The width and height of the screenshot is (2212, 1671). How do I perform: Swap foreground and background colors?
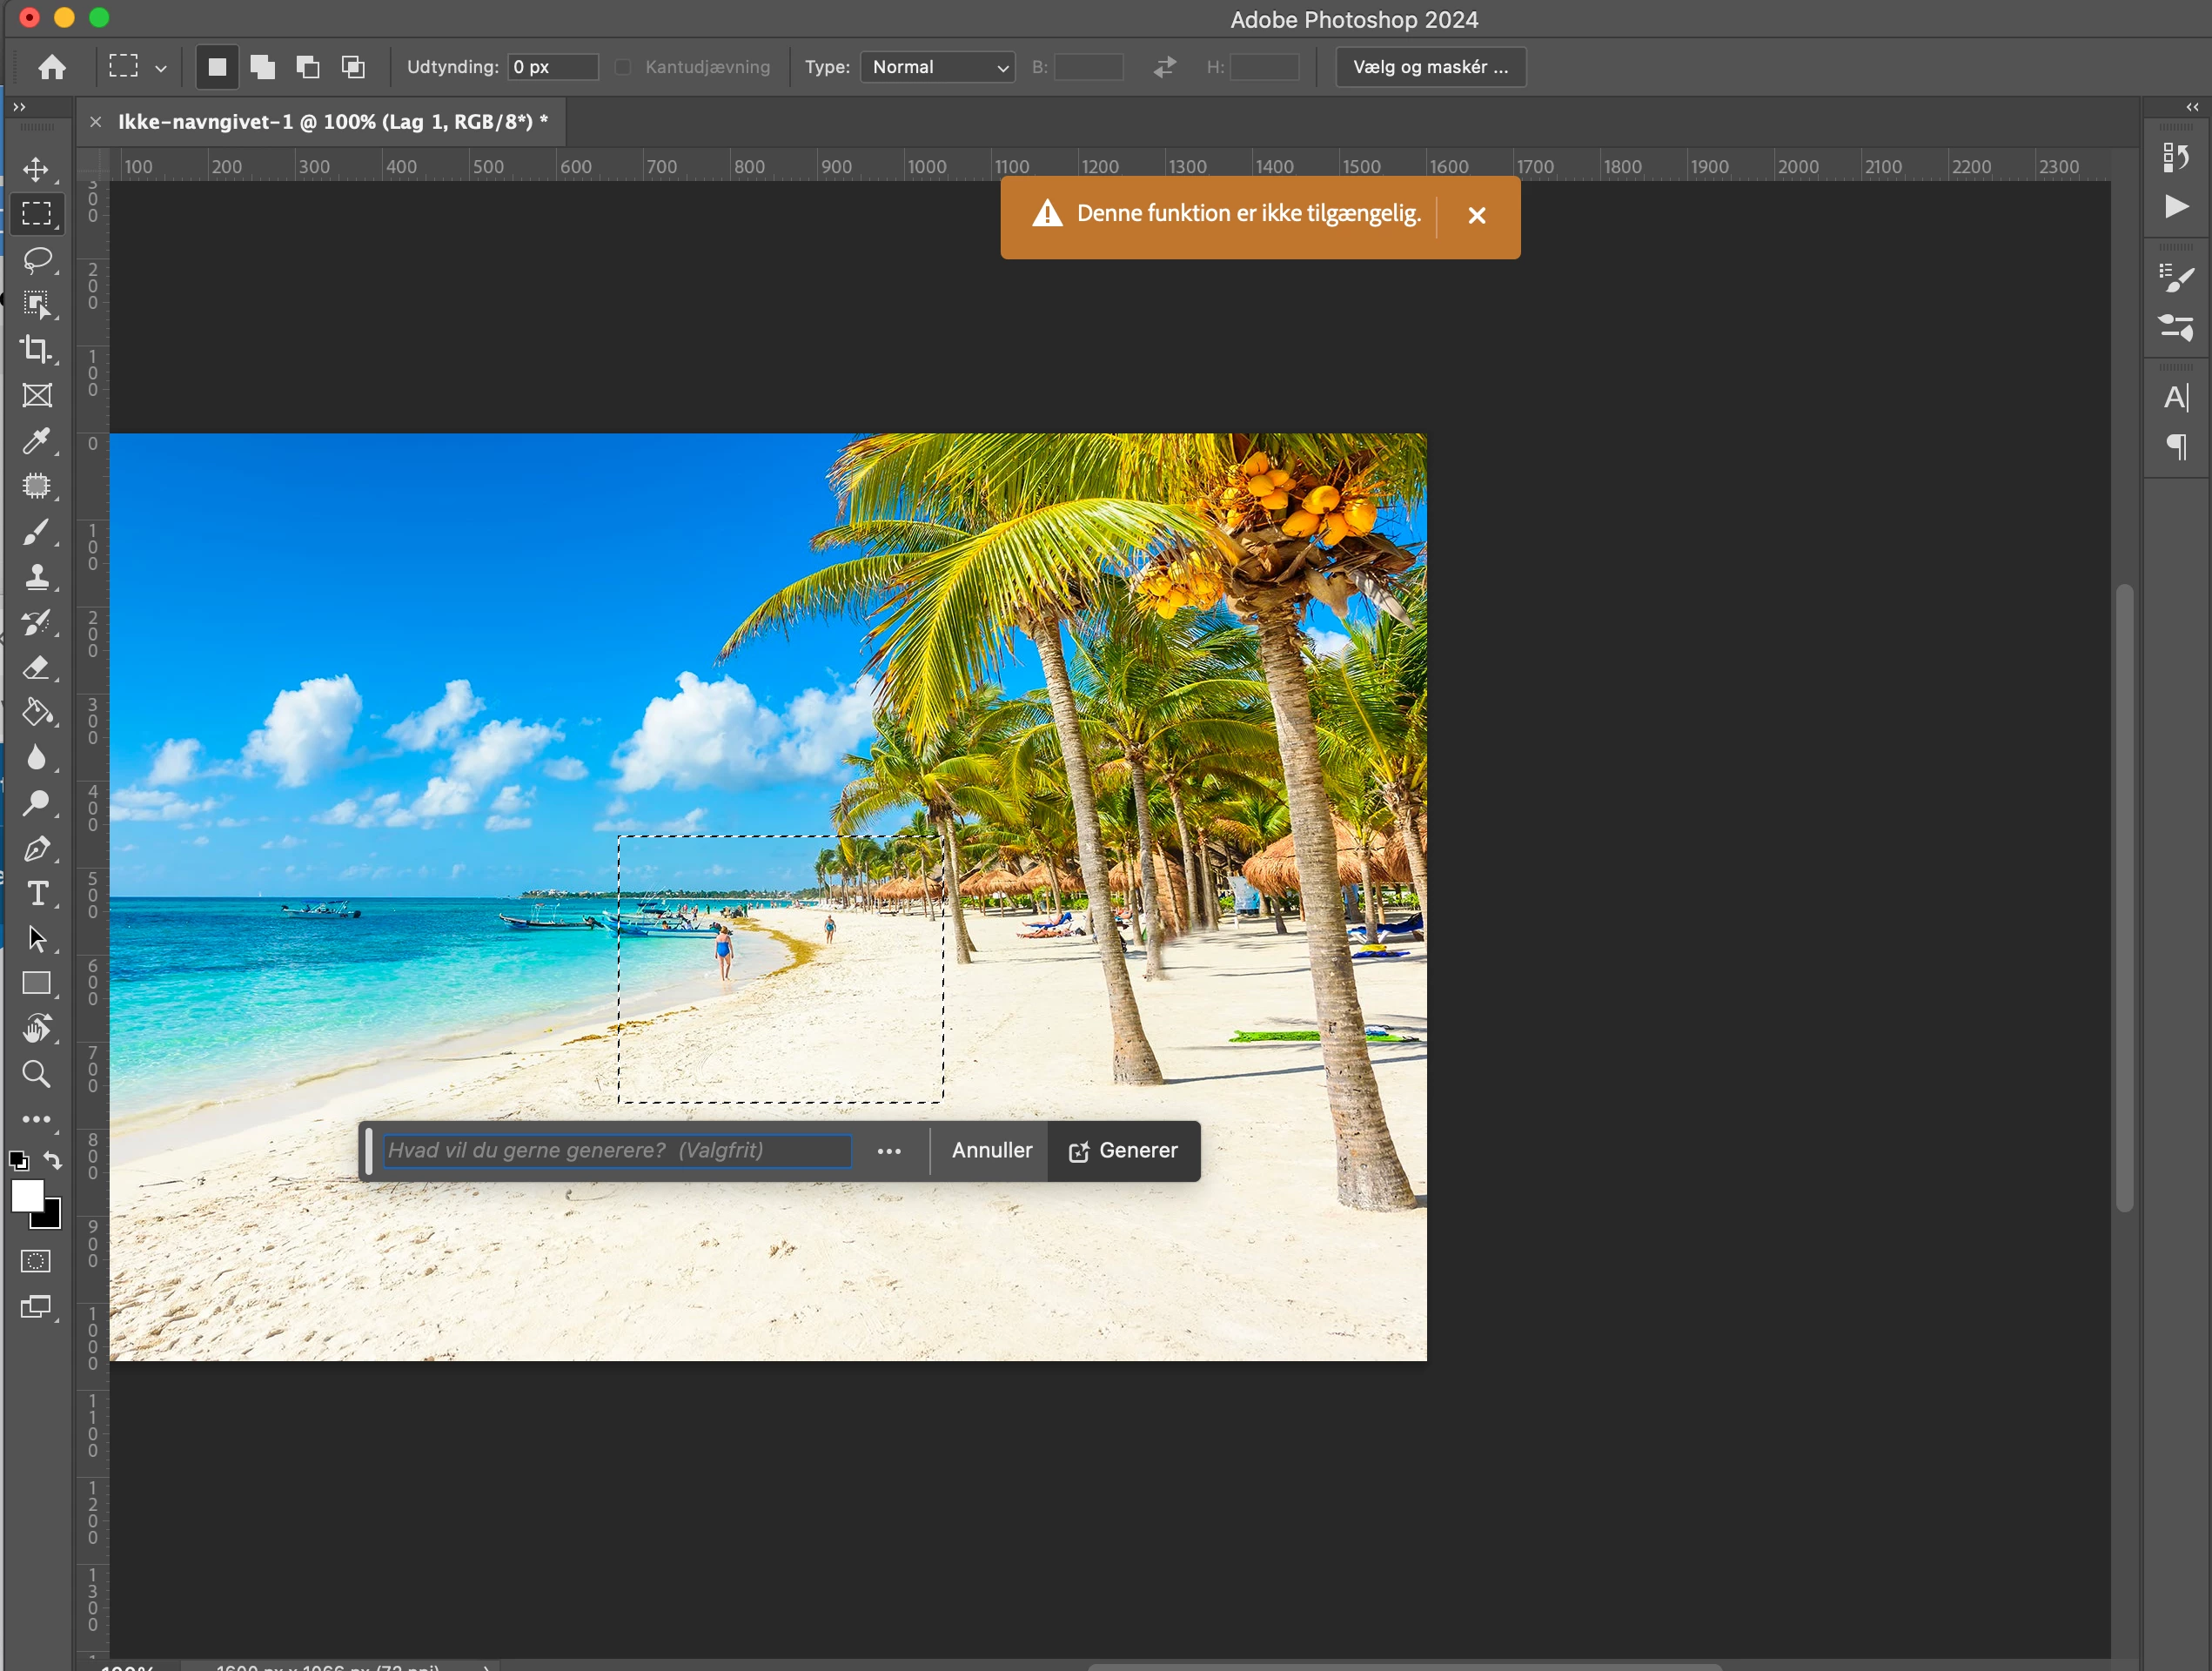pyautogui.click(x=53, y=1160)
